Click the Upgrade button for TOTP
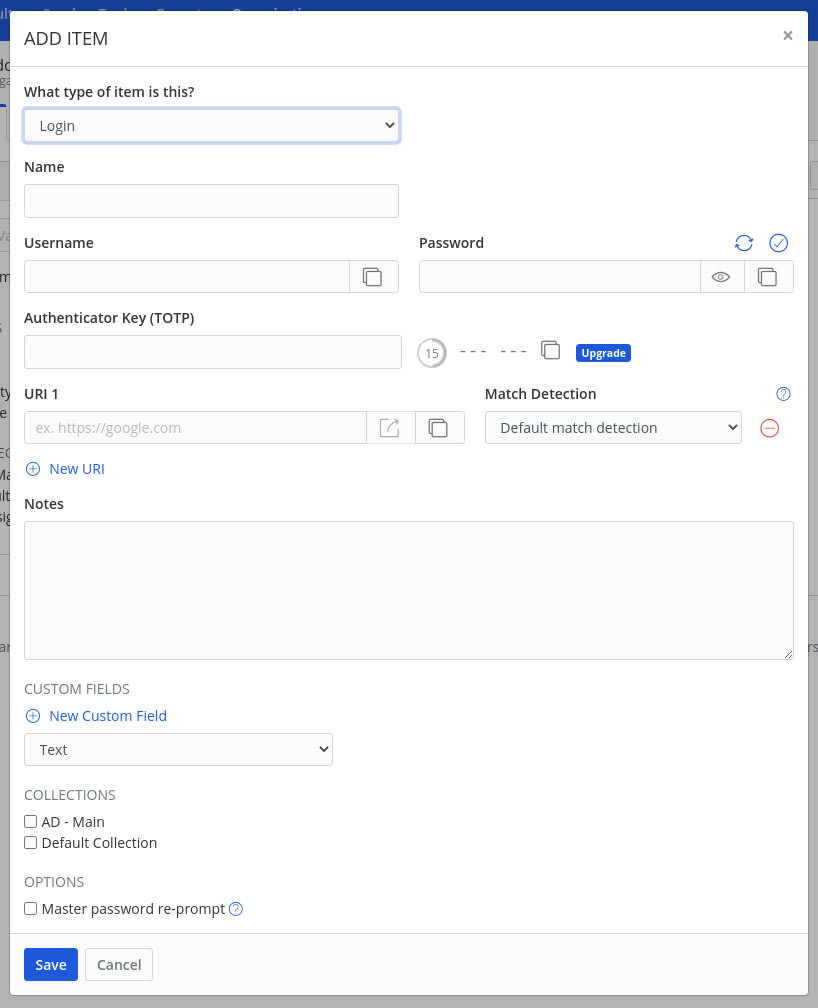This screenshot has height=1008, width=818. [603, 352]
